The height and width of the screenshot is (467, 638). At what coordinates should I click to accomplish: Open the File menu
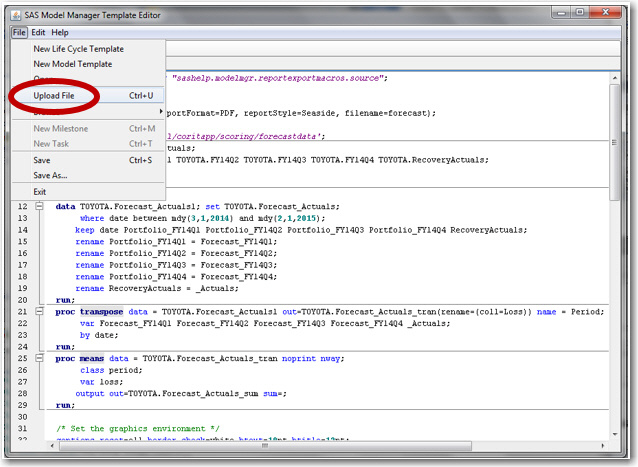tap(20, 32)
